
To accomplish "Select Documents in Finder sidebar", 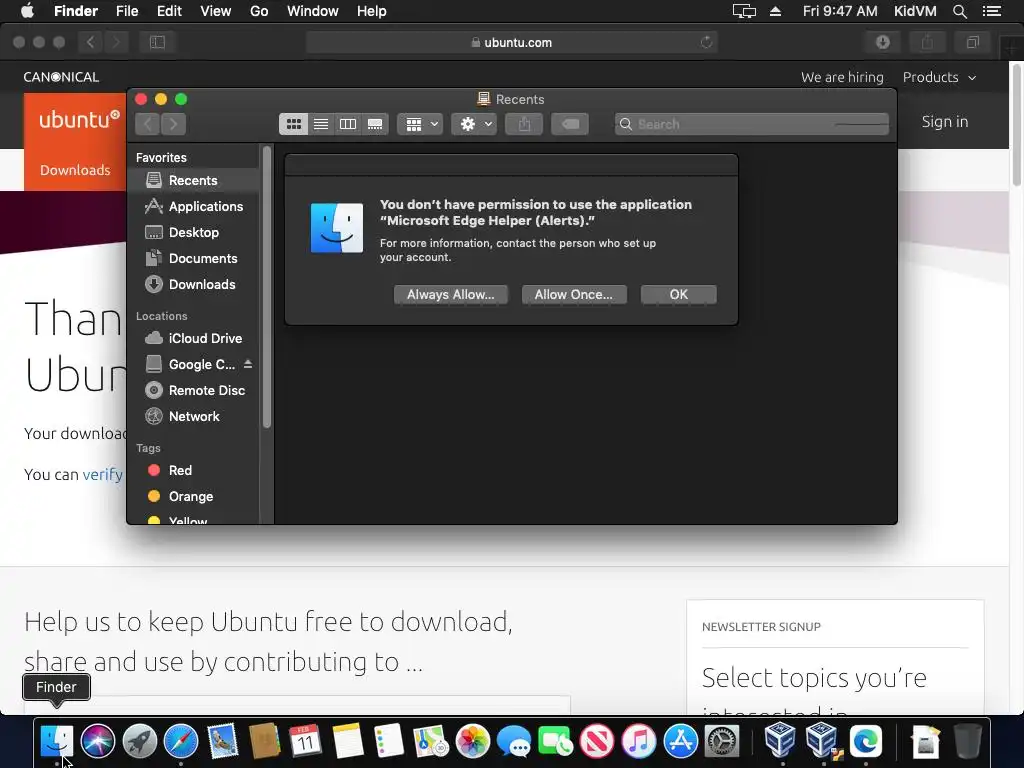I will click(x=194, y=259).
